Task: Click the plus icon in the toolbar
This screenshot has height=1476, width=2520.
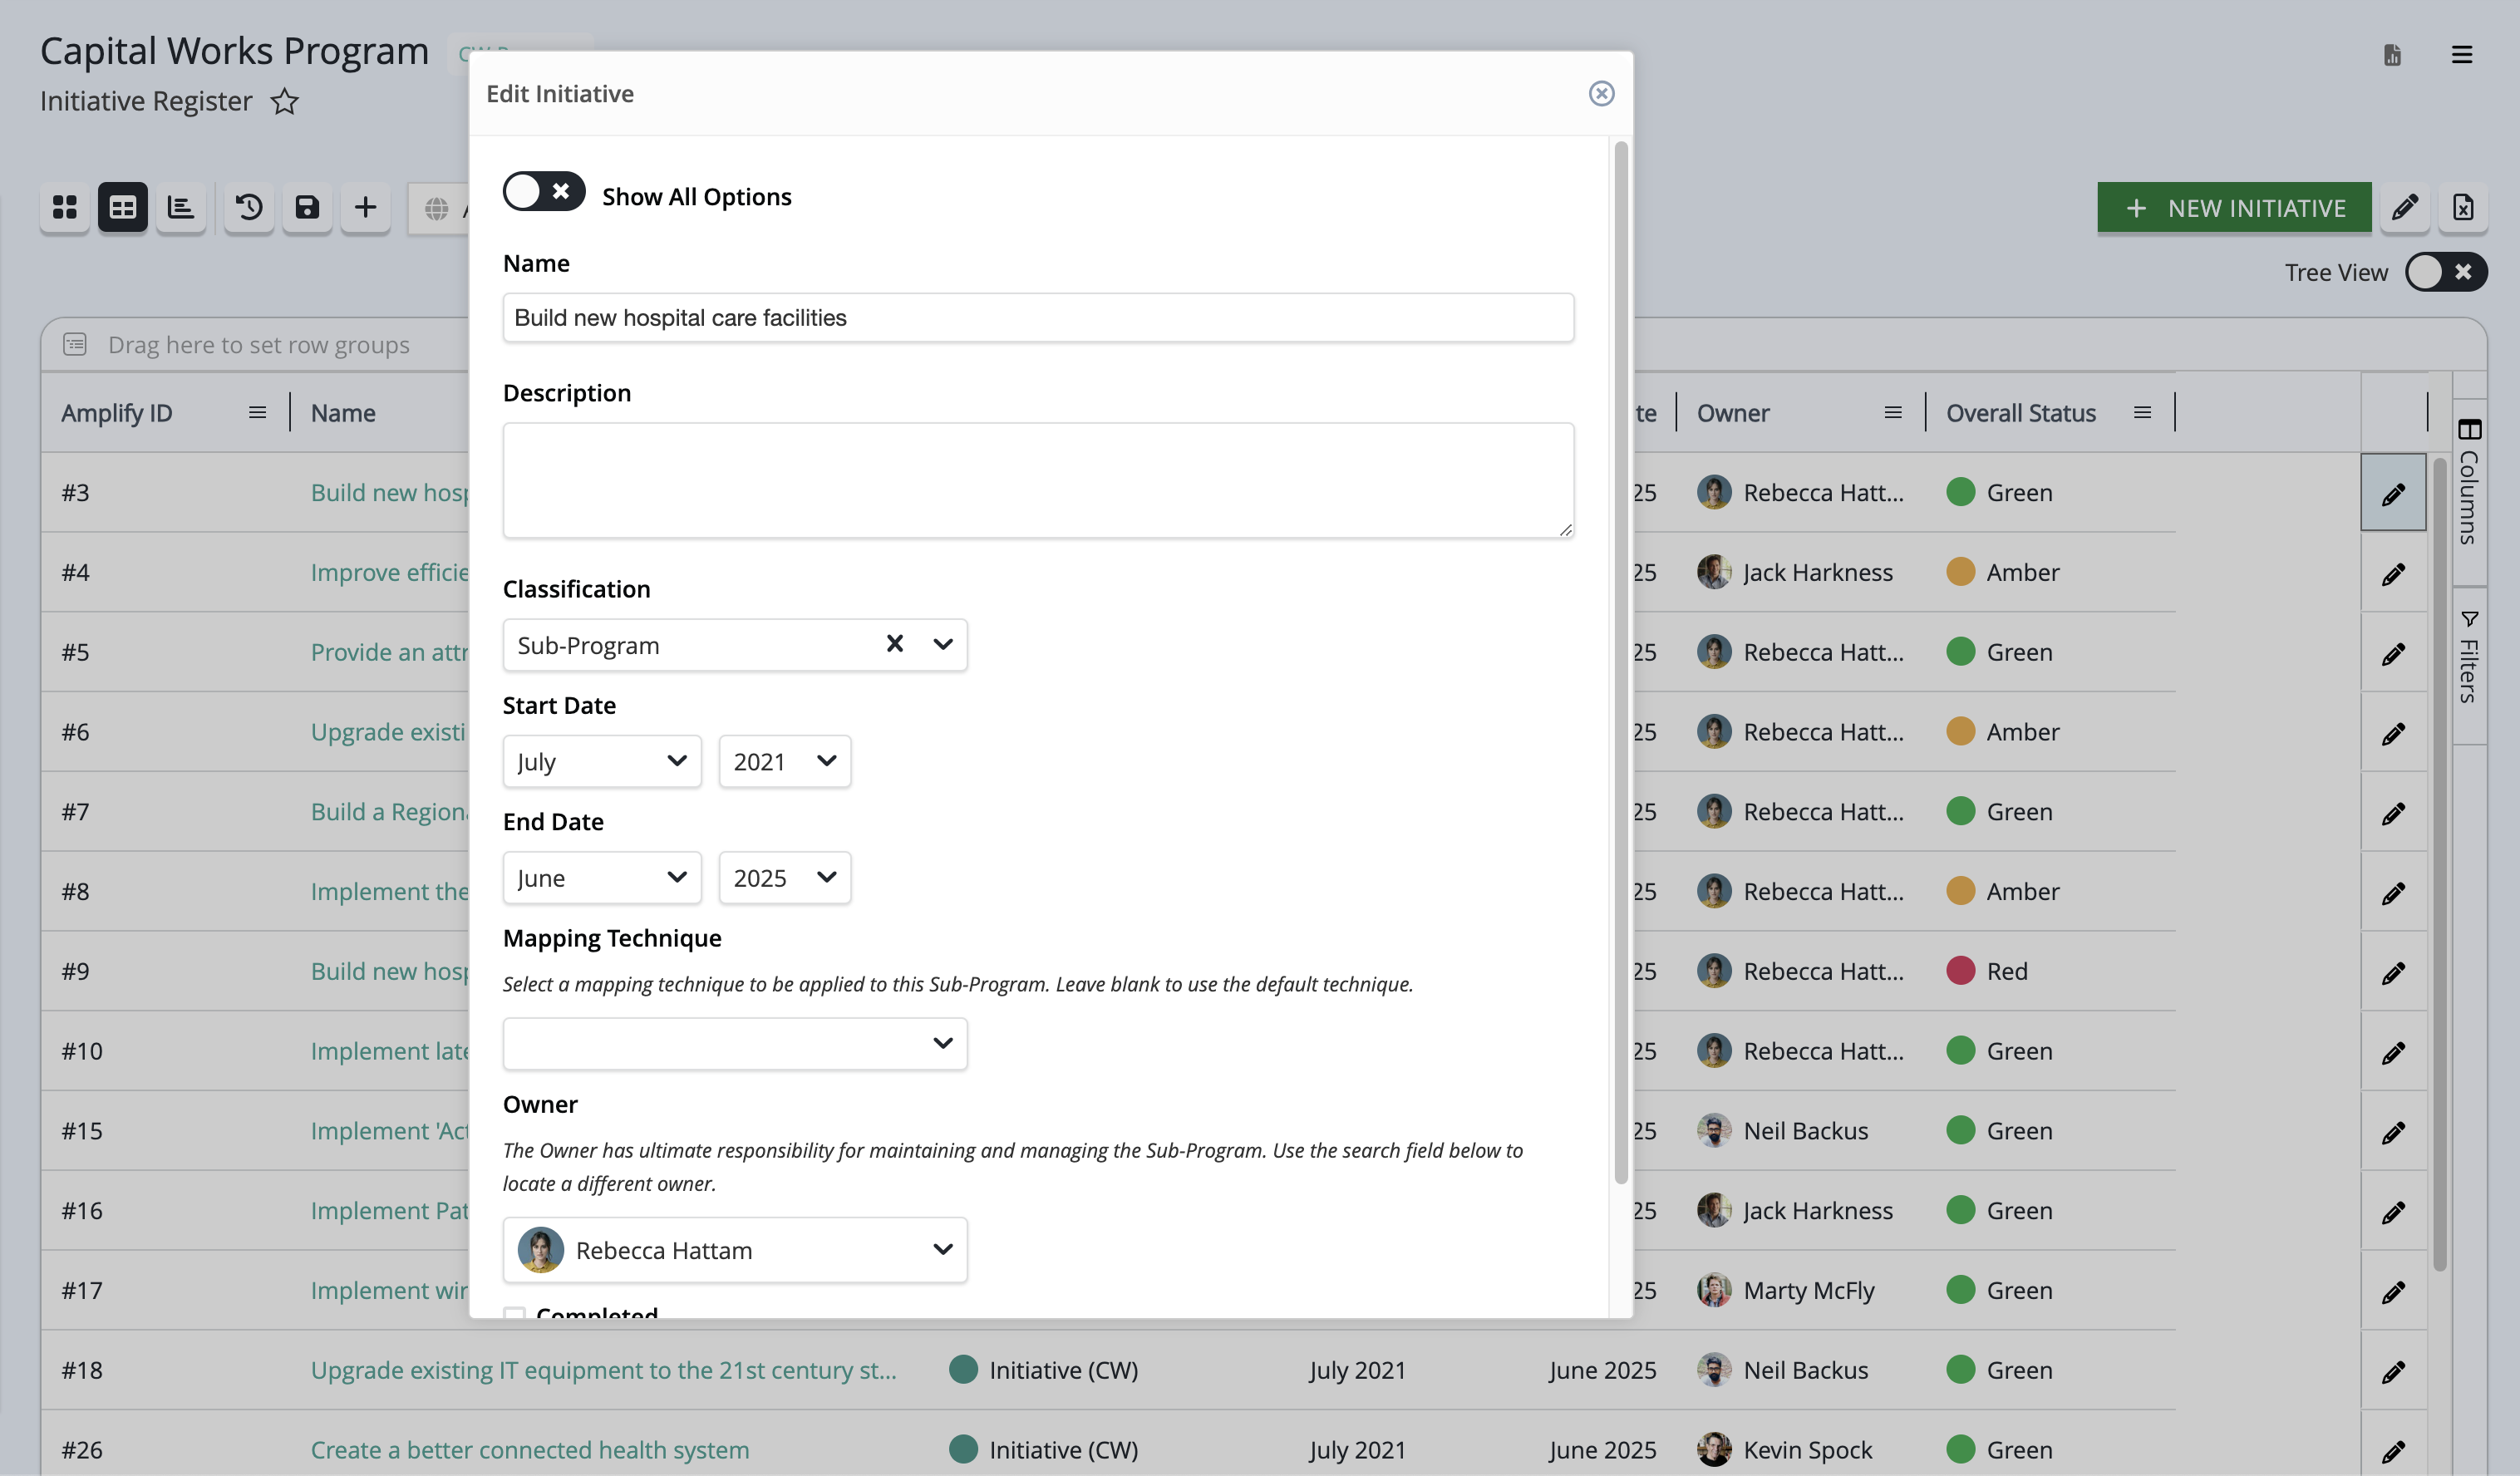Action: click(x=365, y=208)
